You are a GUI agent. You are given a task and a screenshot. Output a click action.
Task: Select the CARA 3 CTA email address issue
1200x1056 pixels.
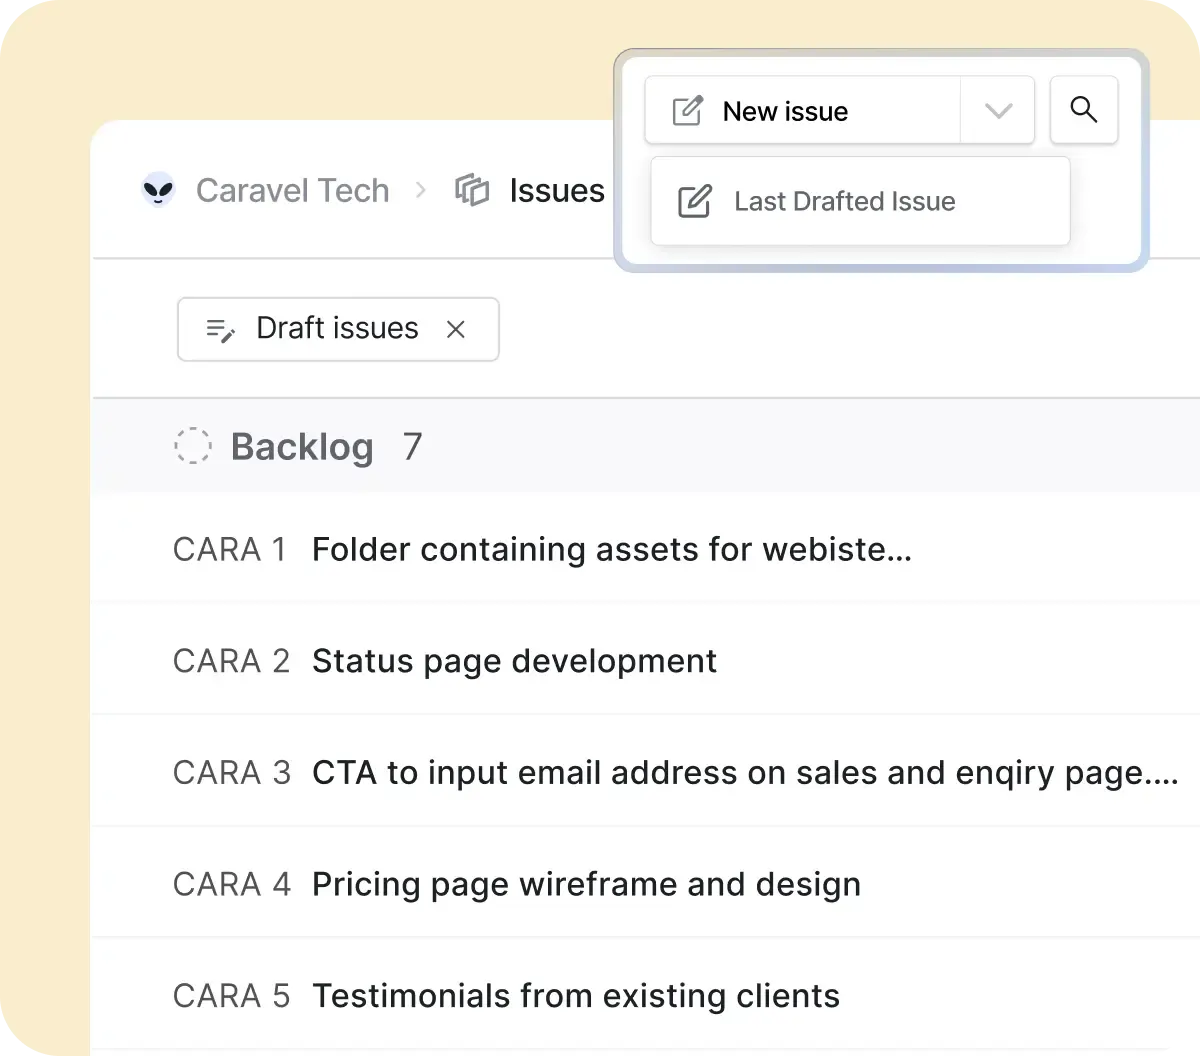point(744,773)
